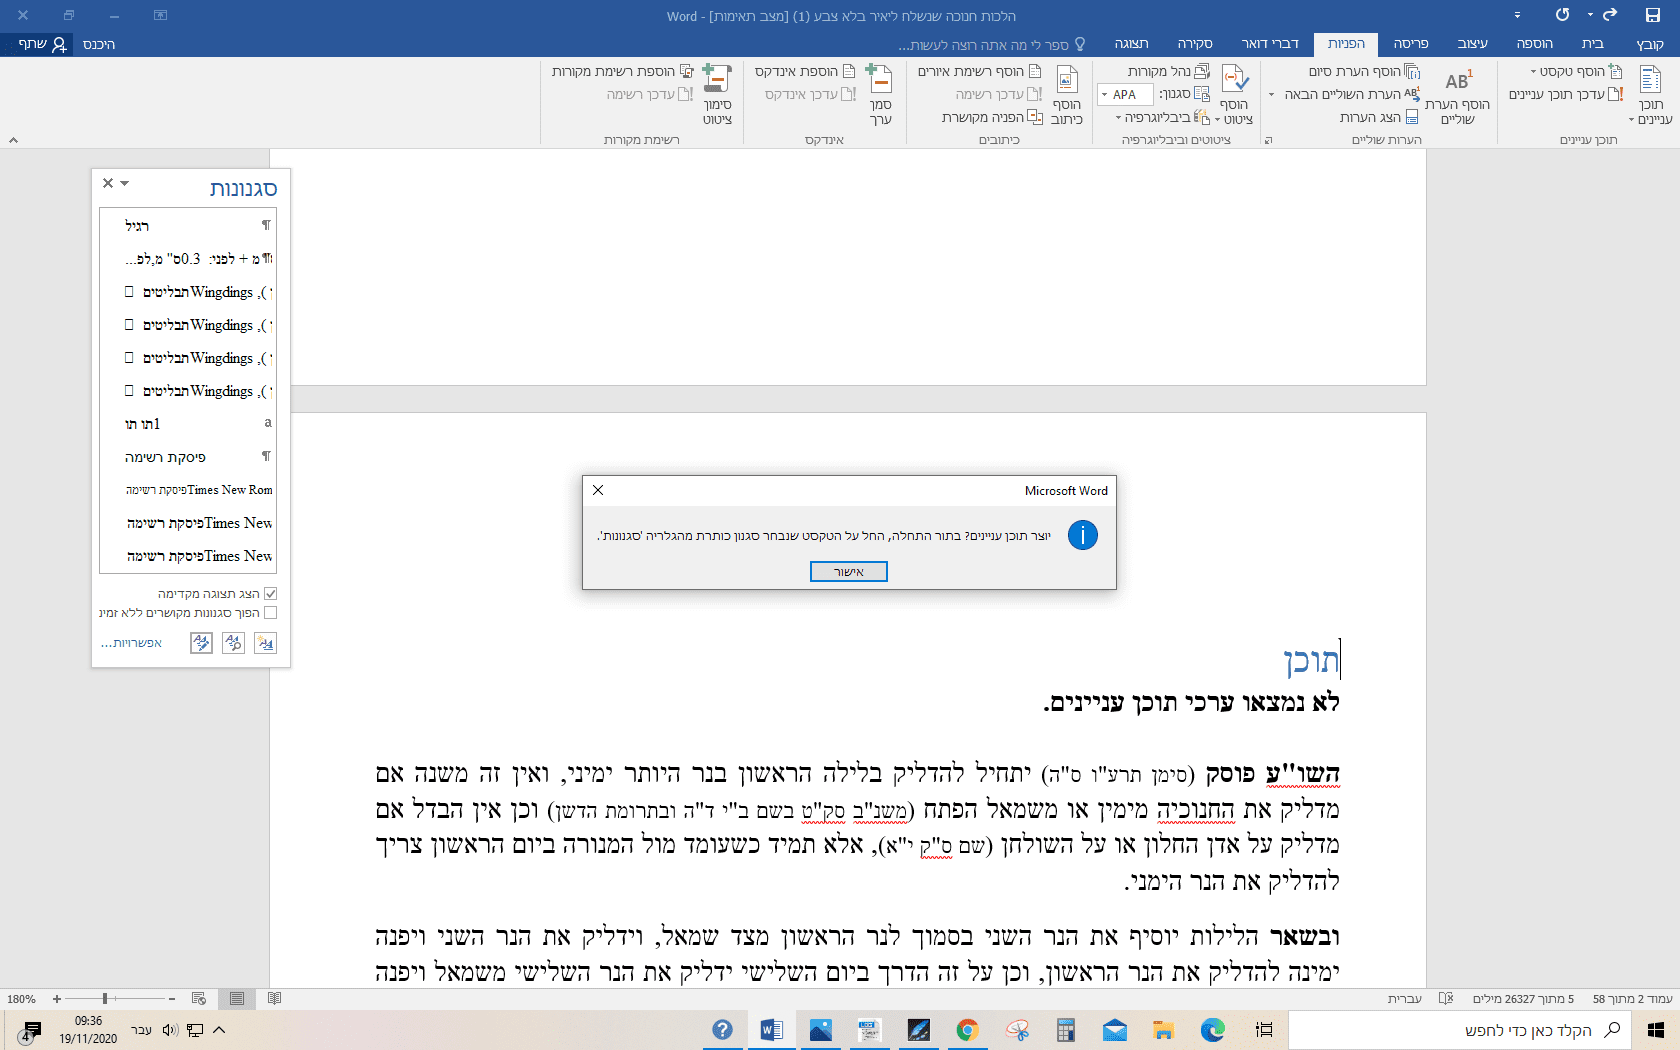Click the Sign in (היכנס) link
This screenshot has width=1680, height=1050.
click(x=99, y=44)
